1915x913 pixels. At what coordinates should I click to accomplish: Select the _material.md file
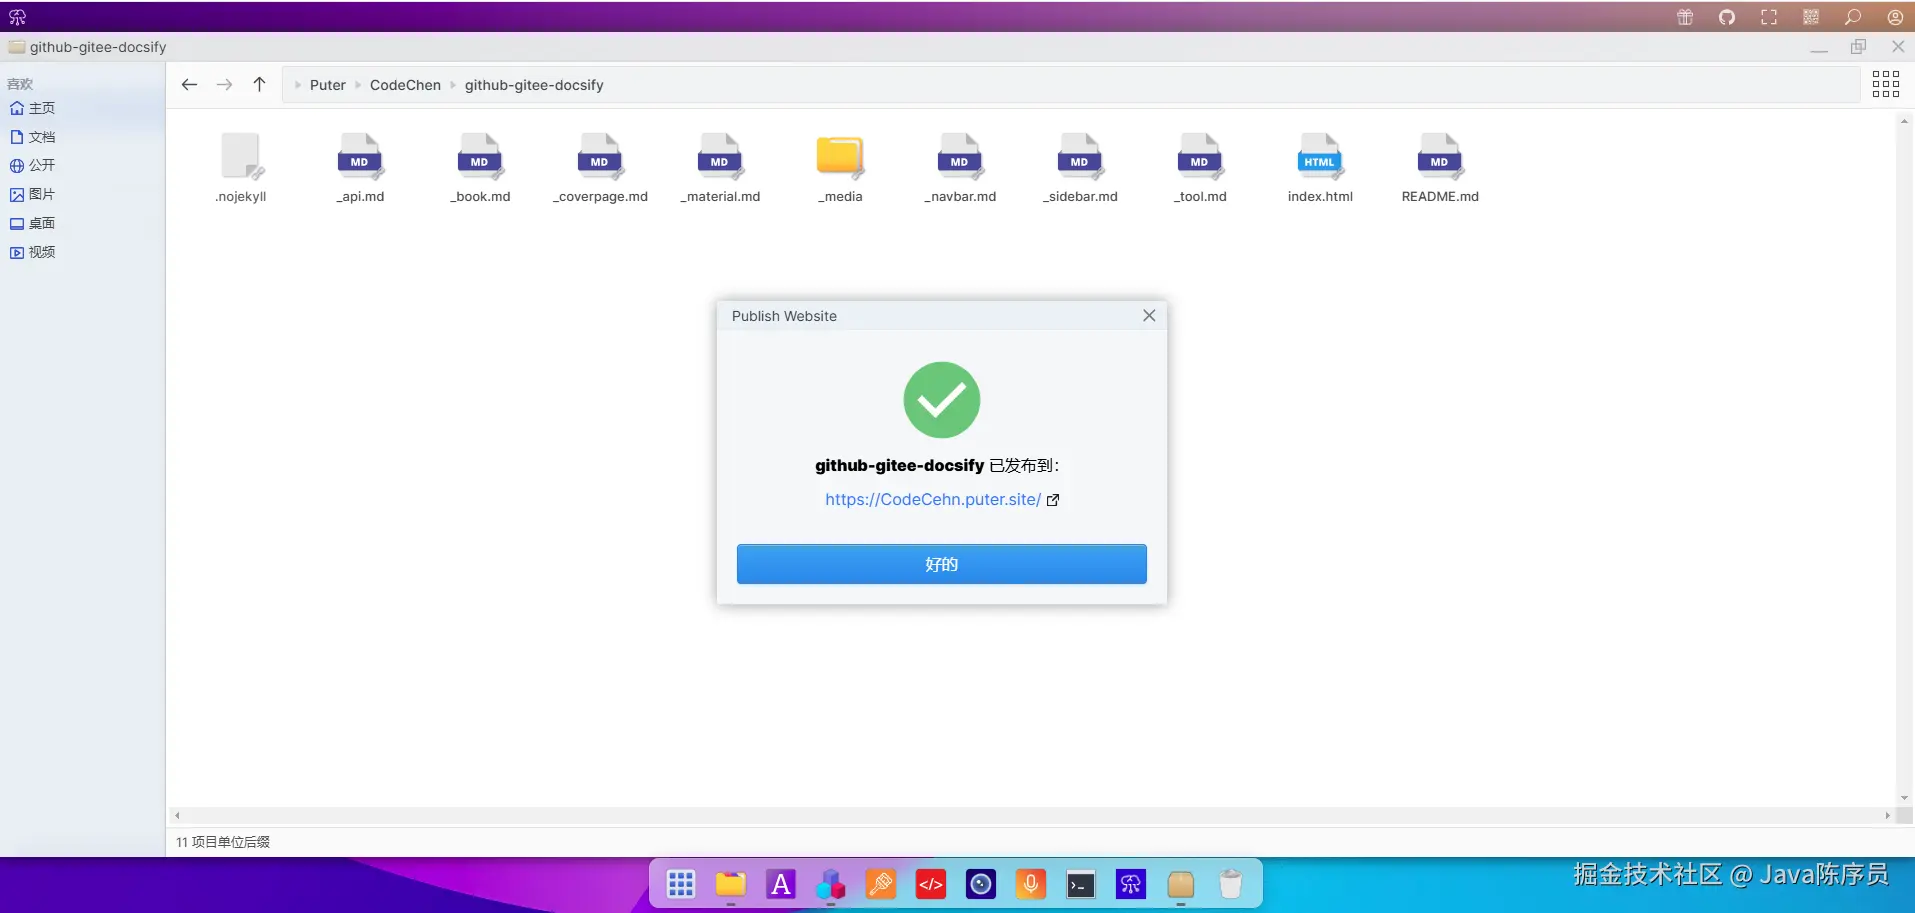point(720,168)
